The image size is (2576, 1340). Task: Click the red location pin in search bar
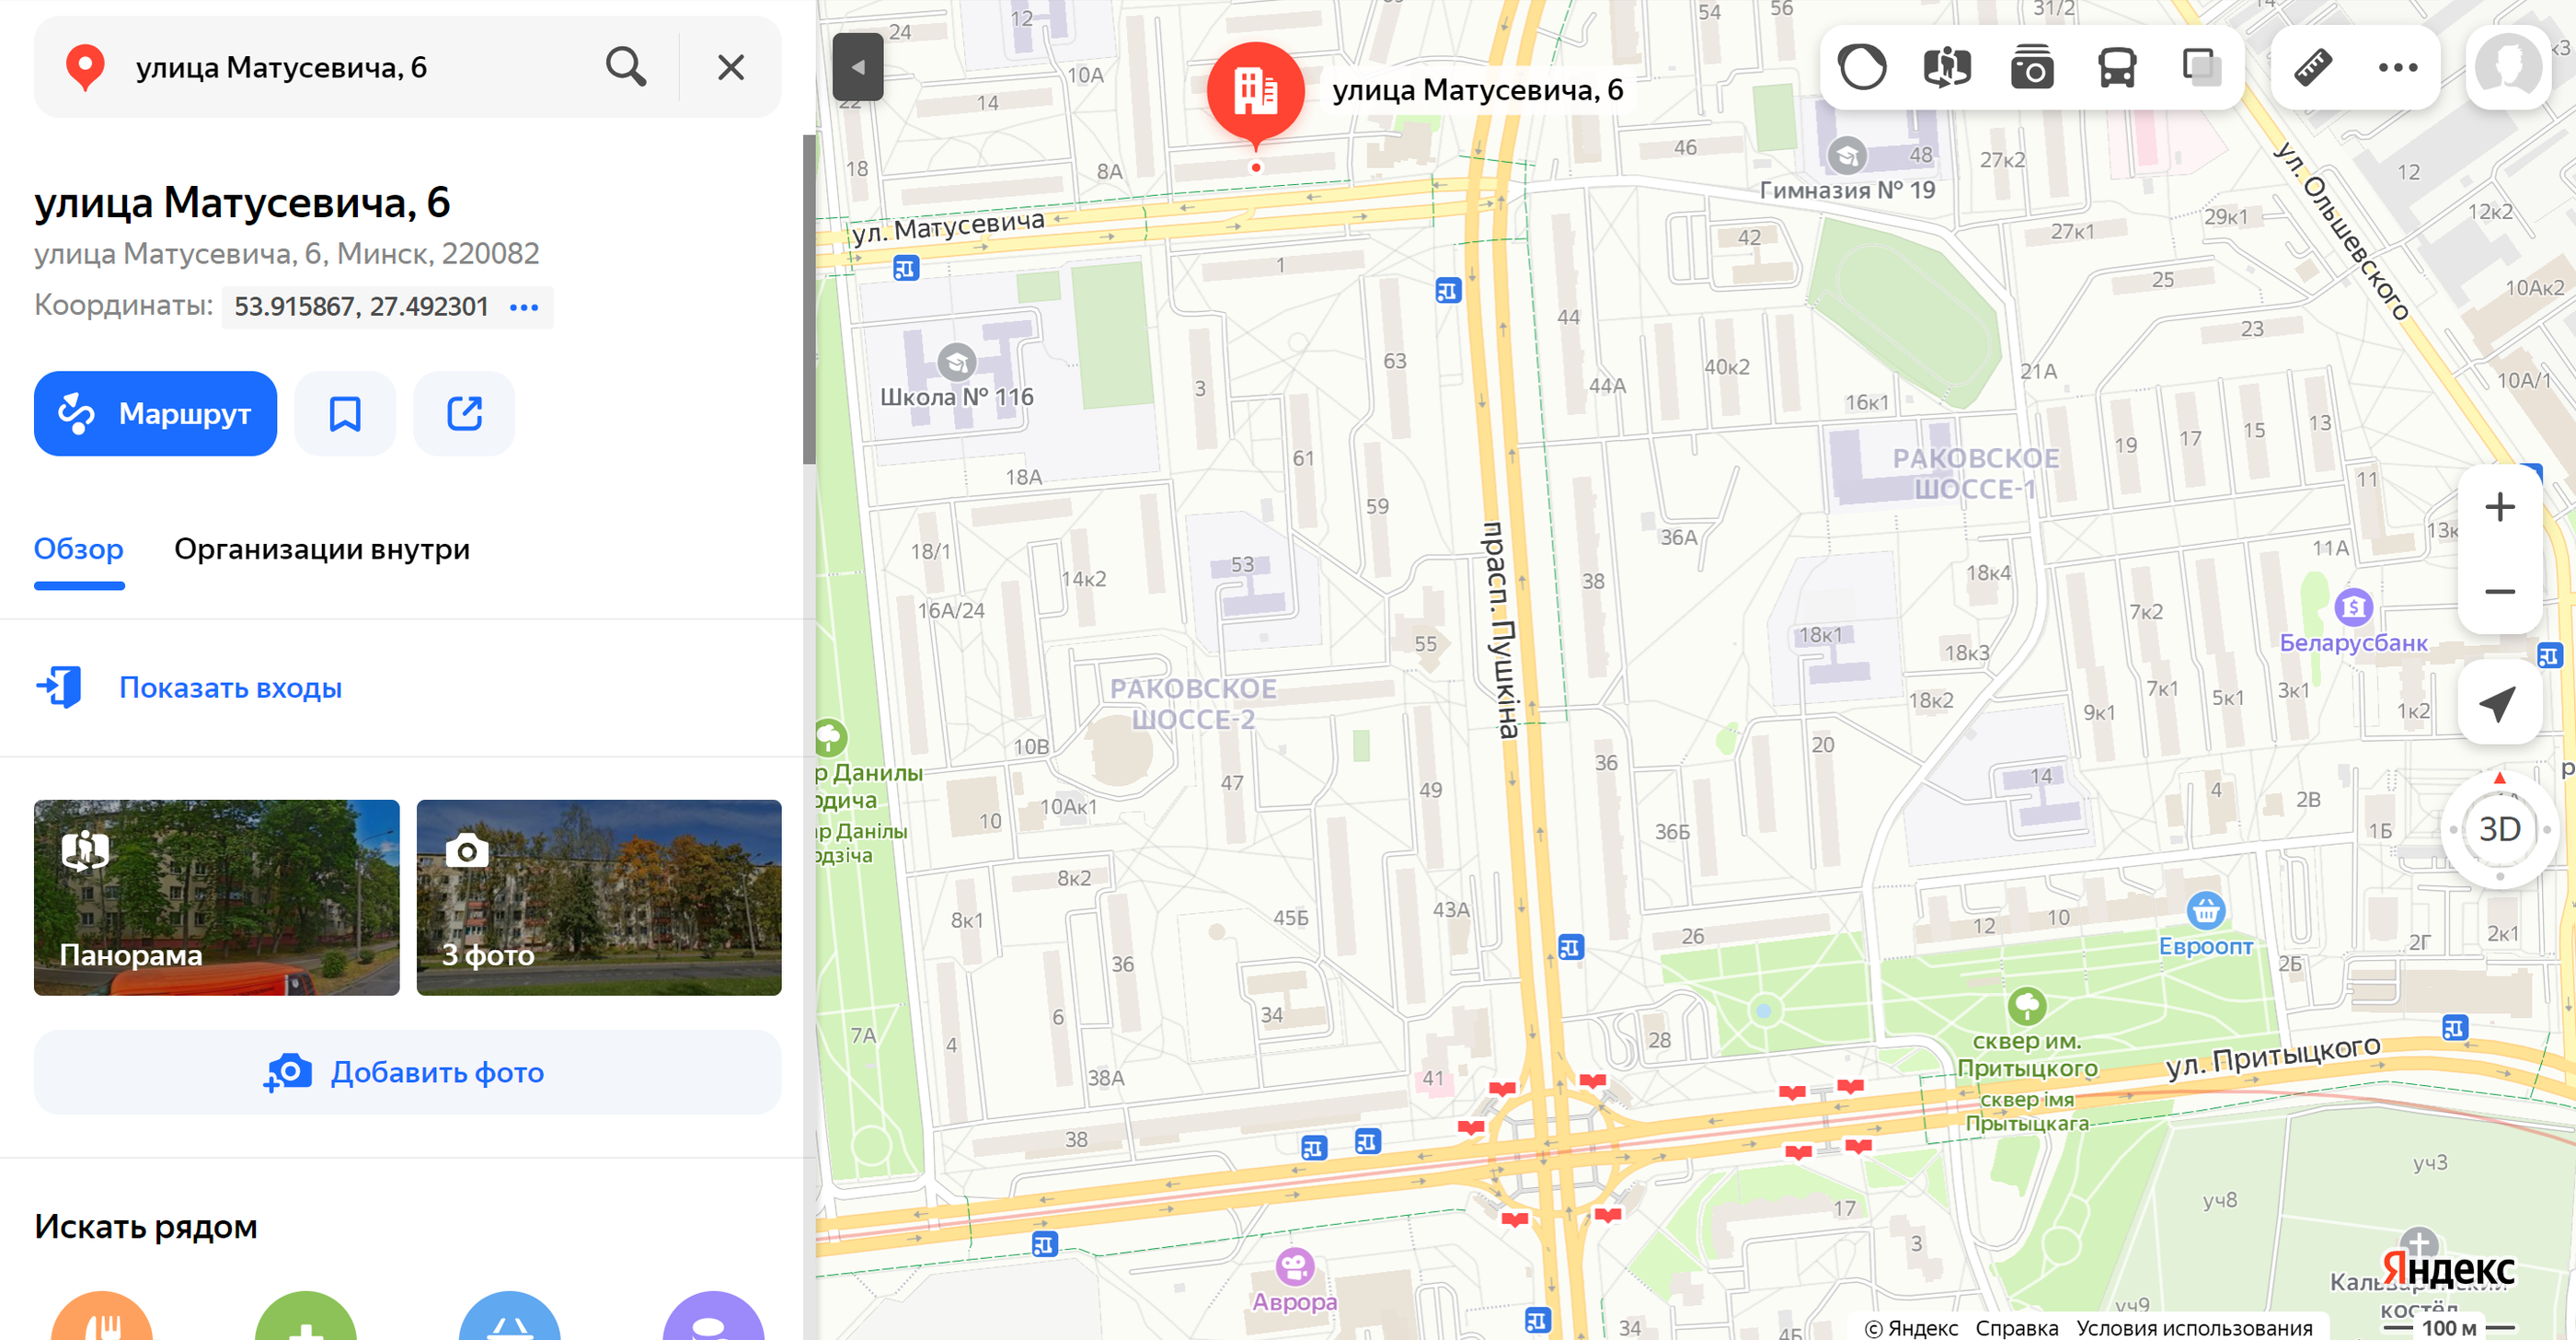pos(85,67)
